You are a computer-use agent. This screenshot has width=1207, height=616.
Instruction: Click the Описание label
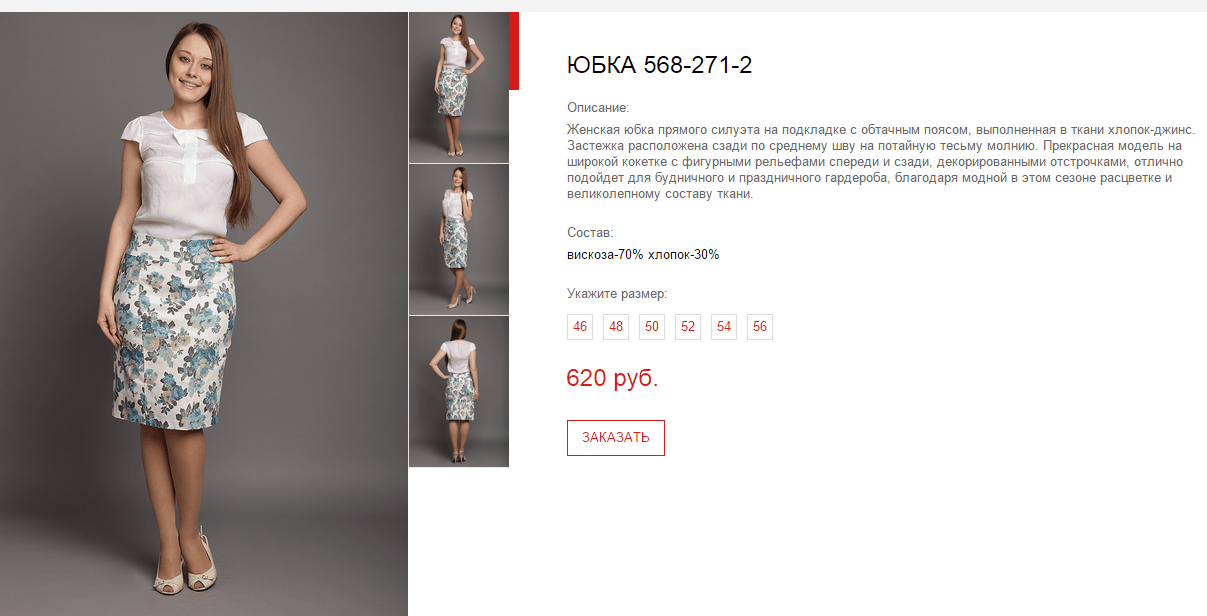(598, 107)
